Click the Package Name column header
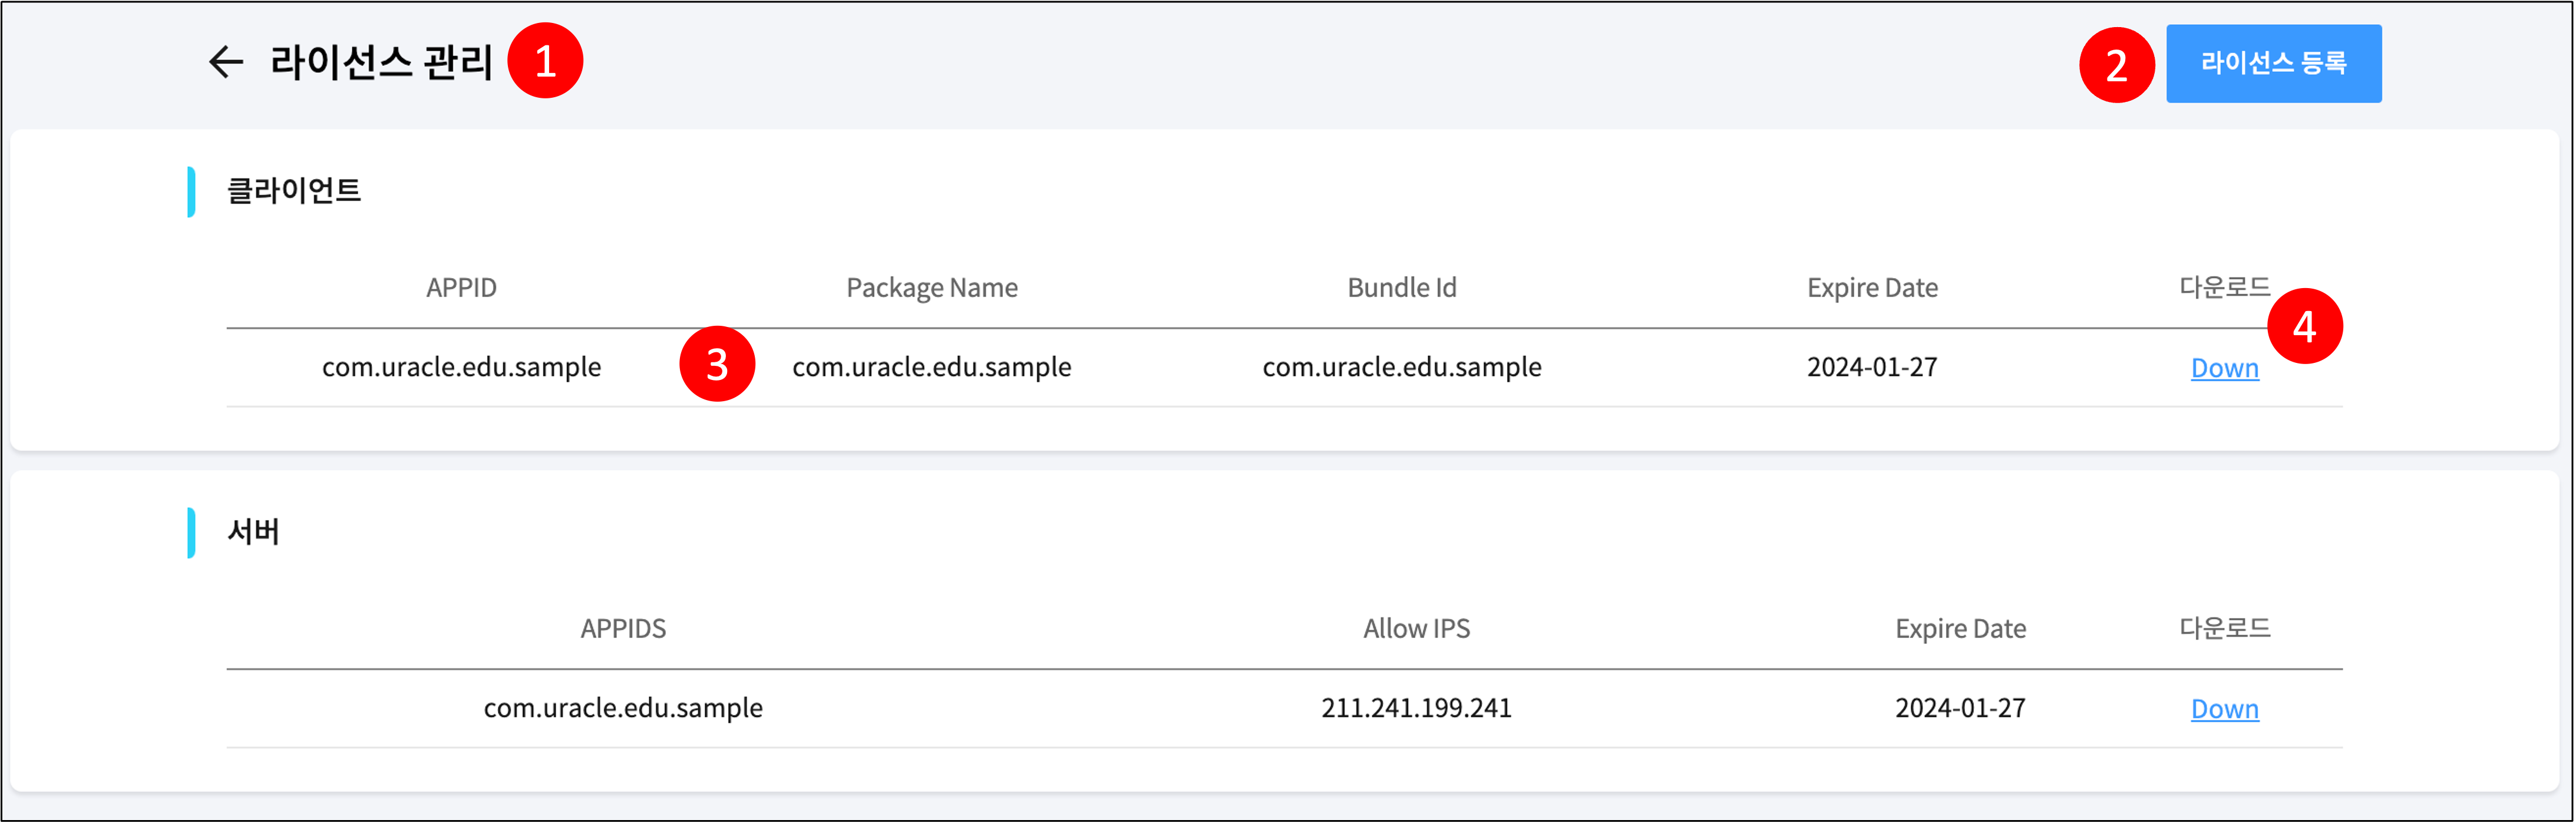The height and width of the screenshot is (823, 2576). coord(932,288)
